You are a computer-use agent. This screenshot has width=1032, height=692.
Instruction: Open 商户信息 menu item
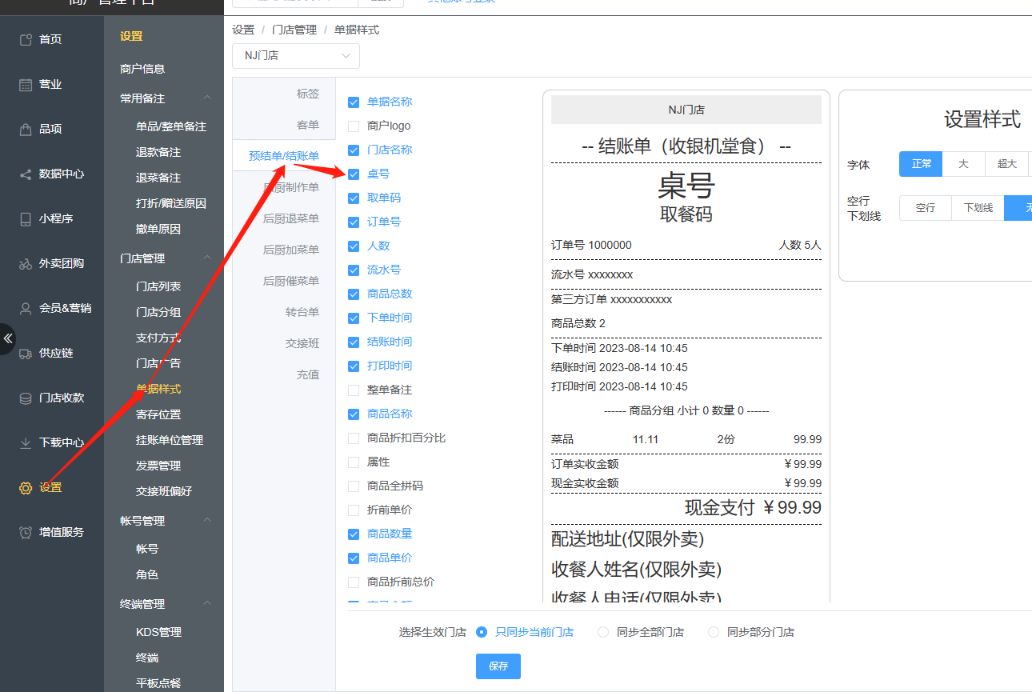(x=142, y=68)
